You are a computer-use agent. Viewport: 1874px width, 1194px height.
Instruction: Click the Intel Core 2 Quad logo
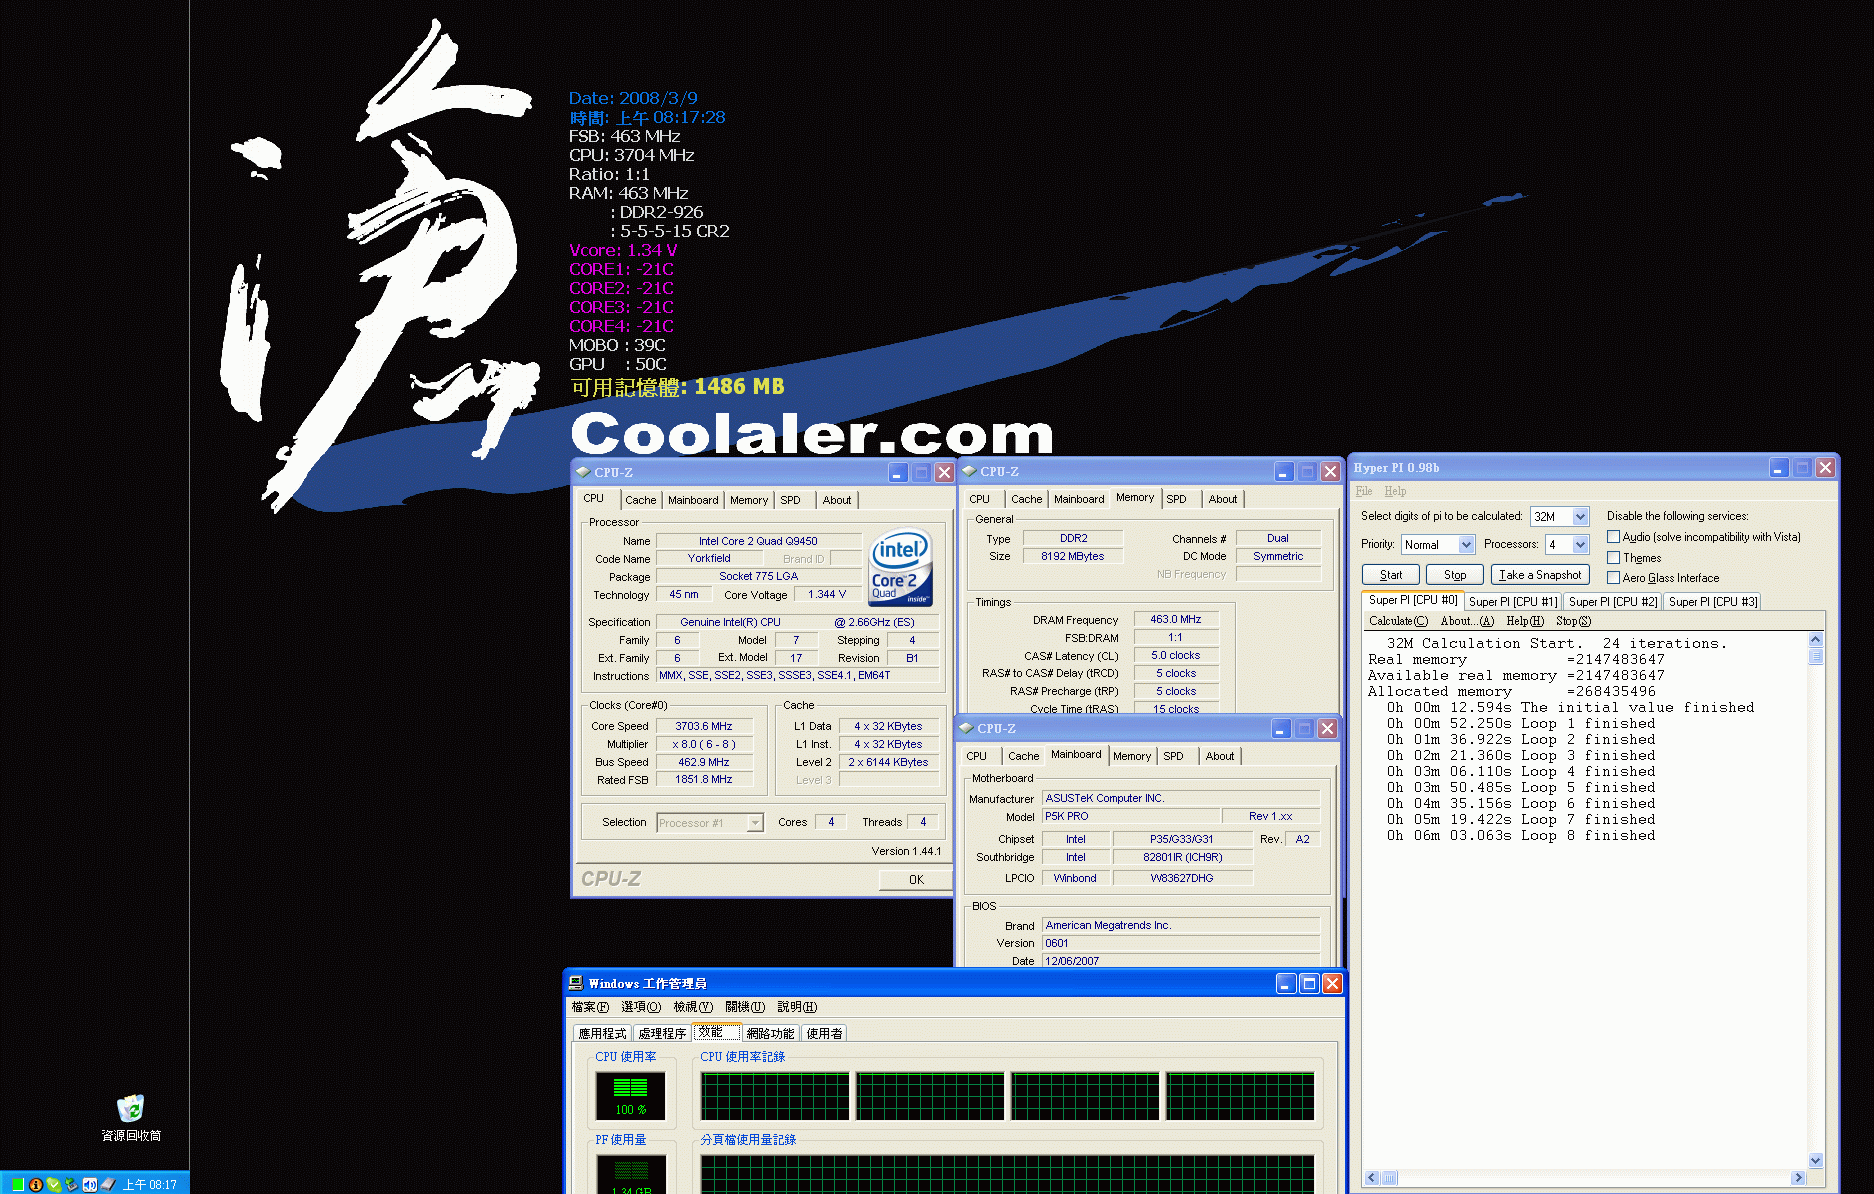[x=900, y=567]
